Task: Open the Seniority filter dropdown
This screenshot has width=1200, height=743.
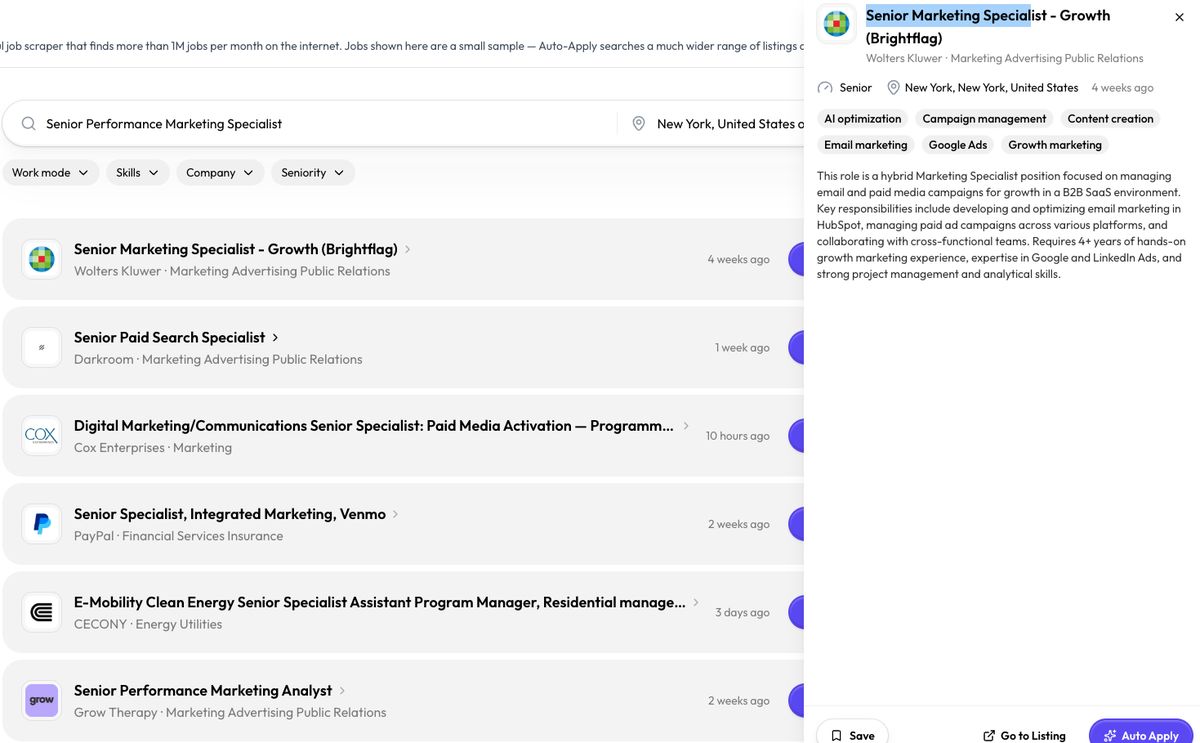Action: (312, 173)
